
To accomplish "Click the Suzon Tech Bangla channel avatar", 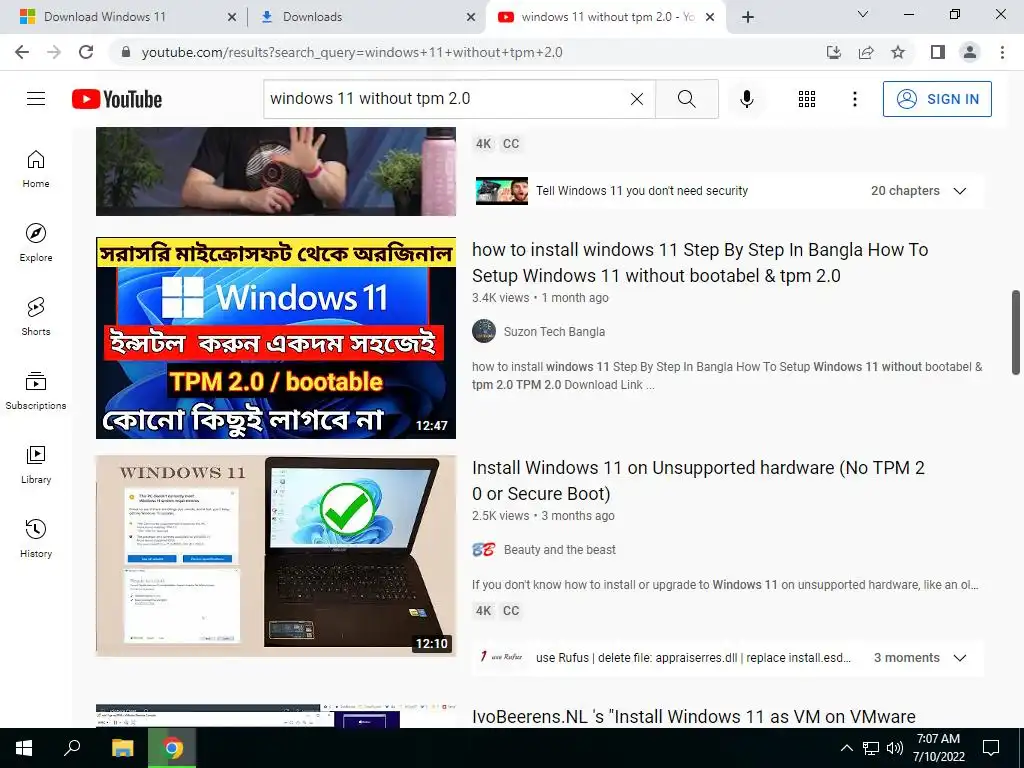I will [484, 331].
